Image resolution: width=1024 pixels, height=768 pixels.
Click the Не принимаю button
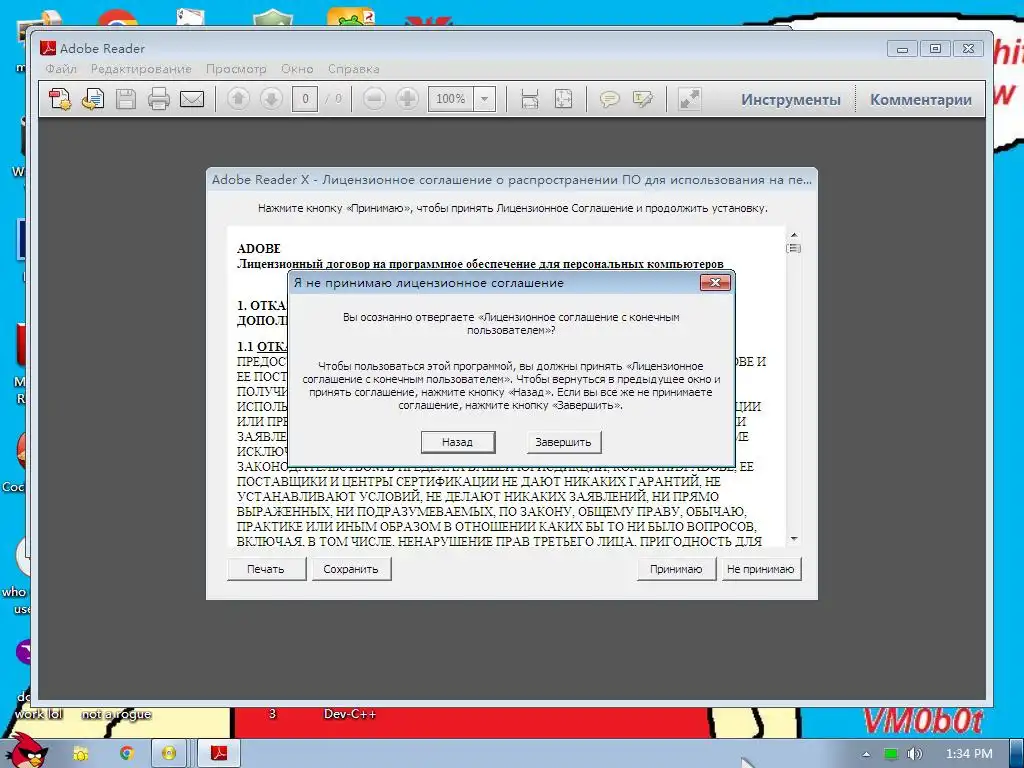tap(761, 569)
